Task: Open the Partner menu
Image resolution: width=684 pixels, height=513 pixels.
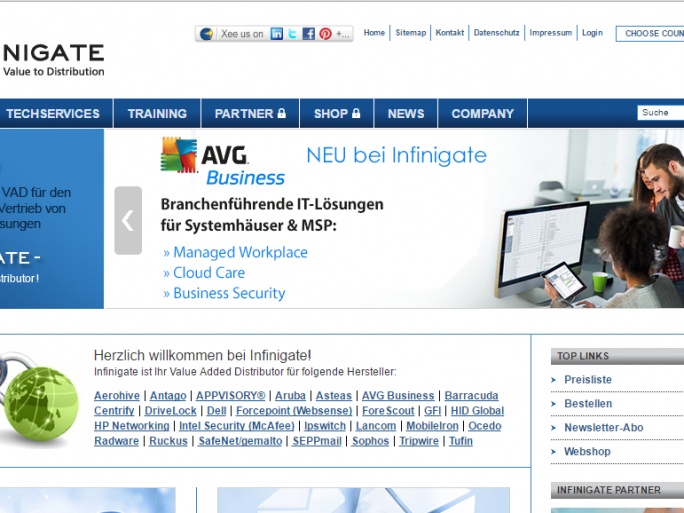Action: point(250,113)
